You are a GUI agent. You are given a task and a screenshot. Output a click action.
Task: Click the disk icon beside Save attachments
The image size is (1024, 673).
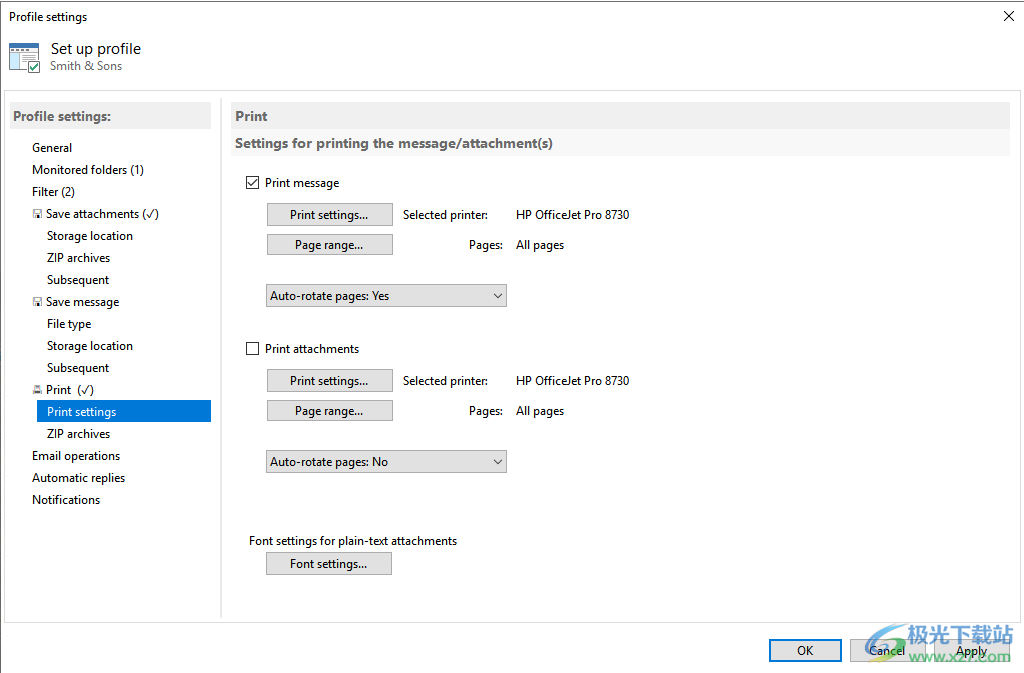37,214
